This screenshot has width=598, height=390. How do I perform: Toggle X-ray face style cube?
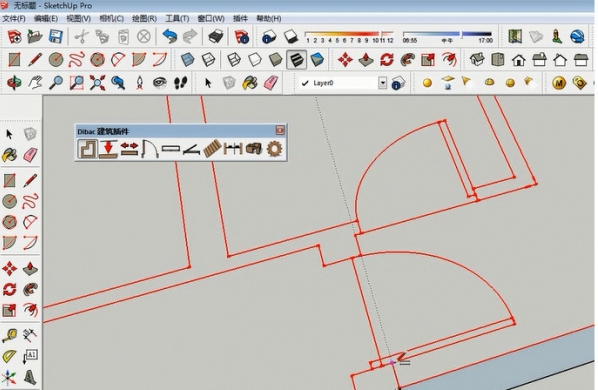tap(187, 60)
